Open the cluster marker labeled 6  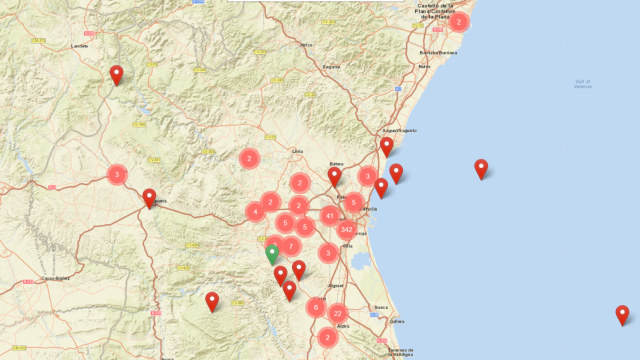(x=316, y=307)
